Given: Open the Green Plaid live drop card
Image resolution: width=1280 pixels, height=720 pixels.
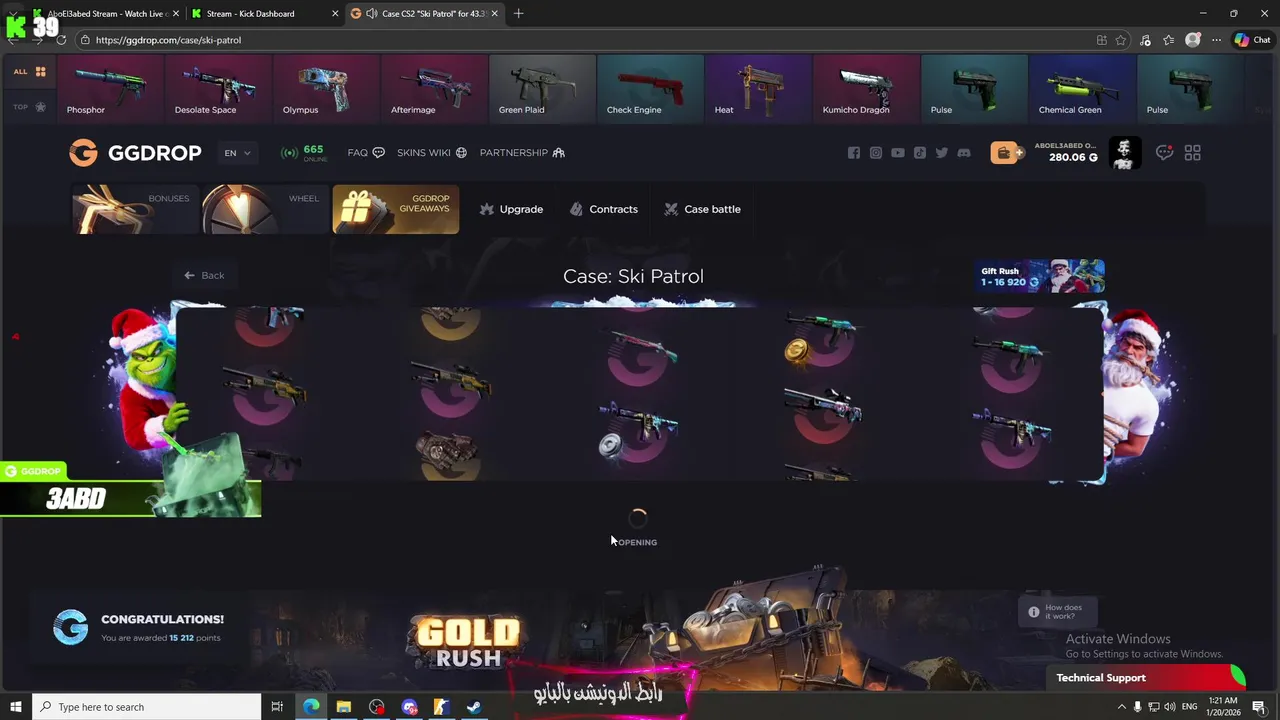Looking at the screenshot, I should point(543,87).
